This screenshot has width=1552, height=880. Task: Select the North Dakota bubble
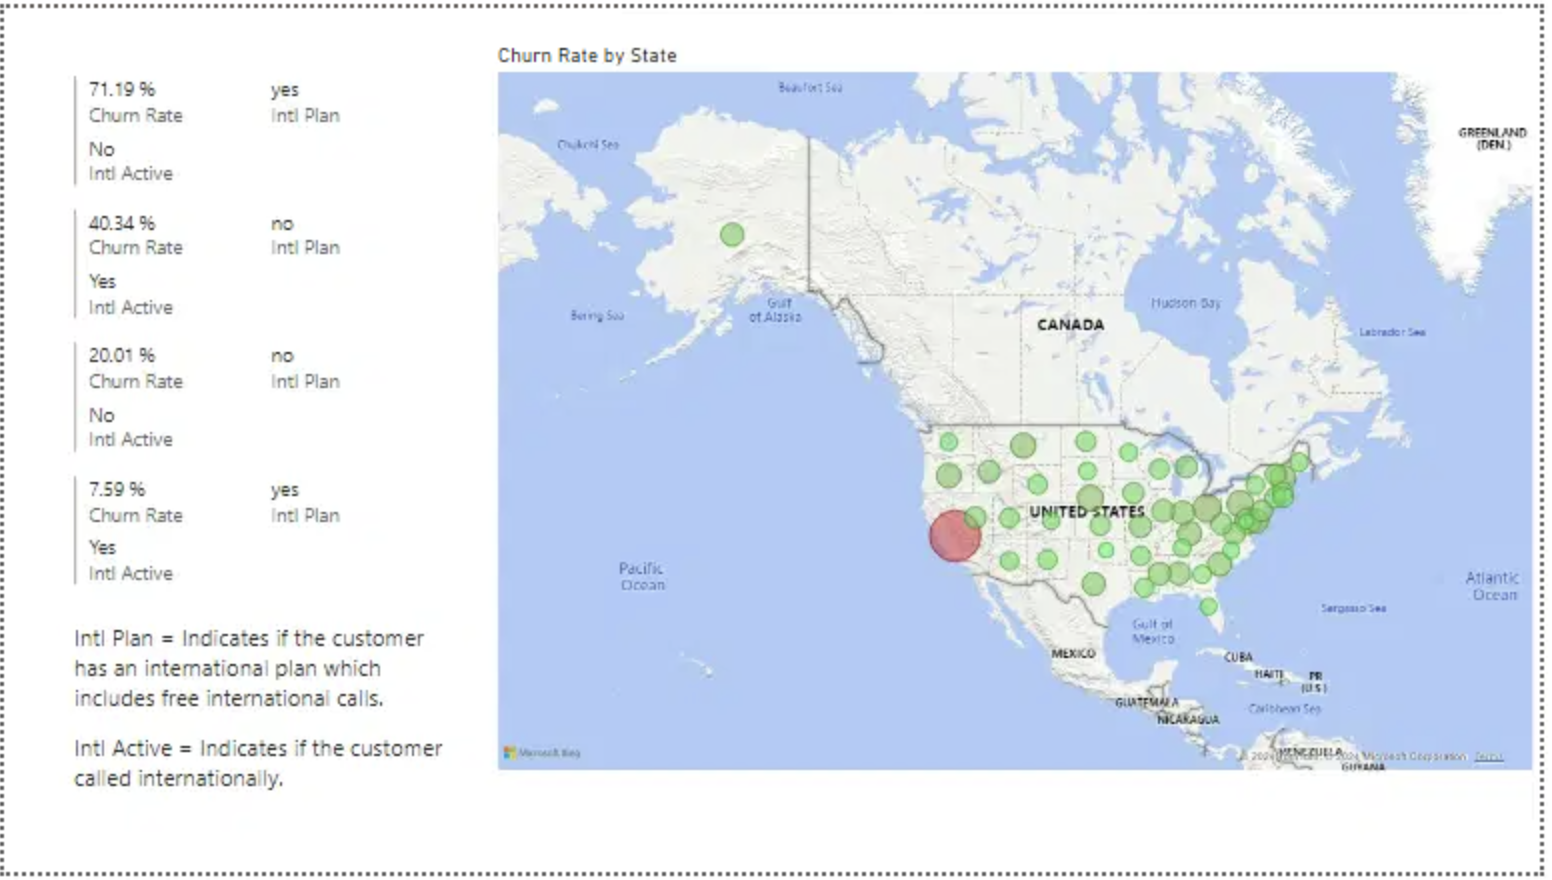[1085, 440]
